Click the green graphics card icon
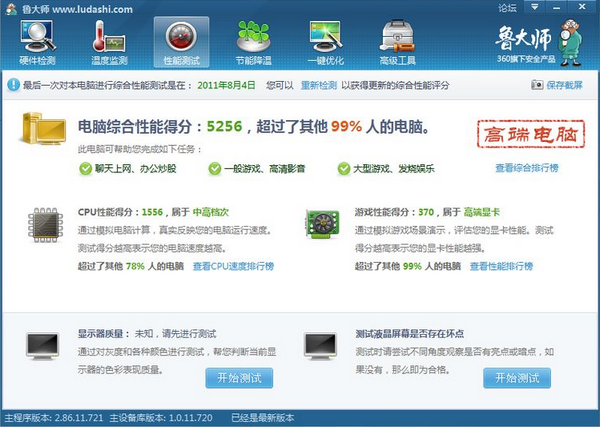600x427 pixels. [322, 224]
